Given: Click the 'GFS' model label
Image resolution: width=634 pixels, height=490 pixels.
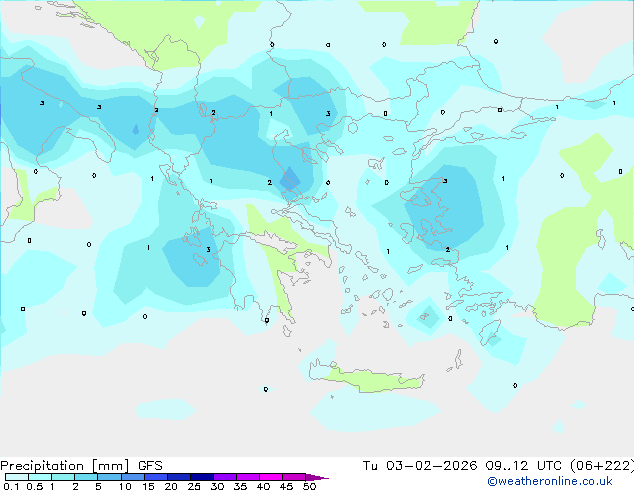Looking at the screenshot, I should 150,466.
